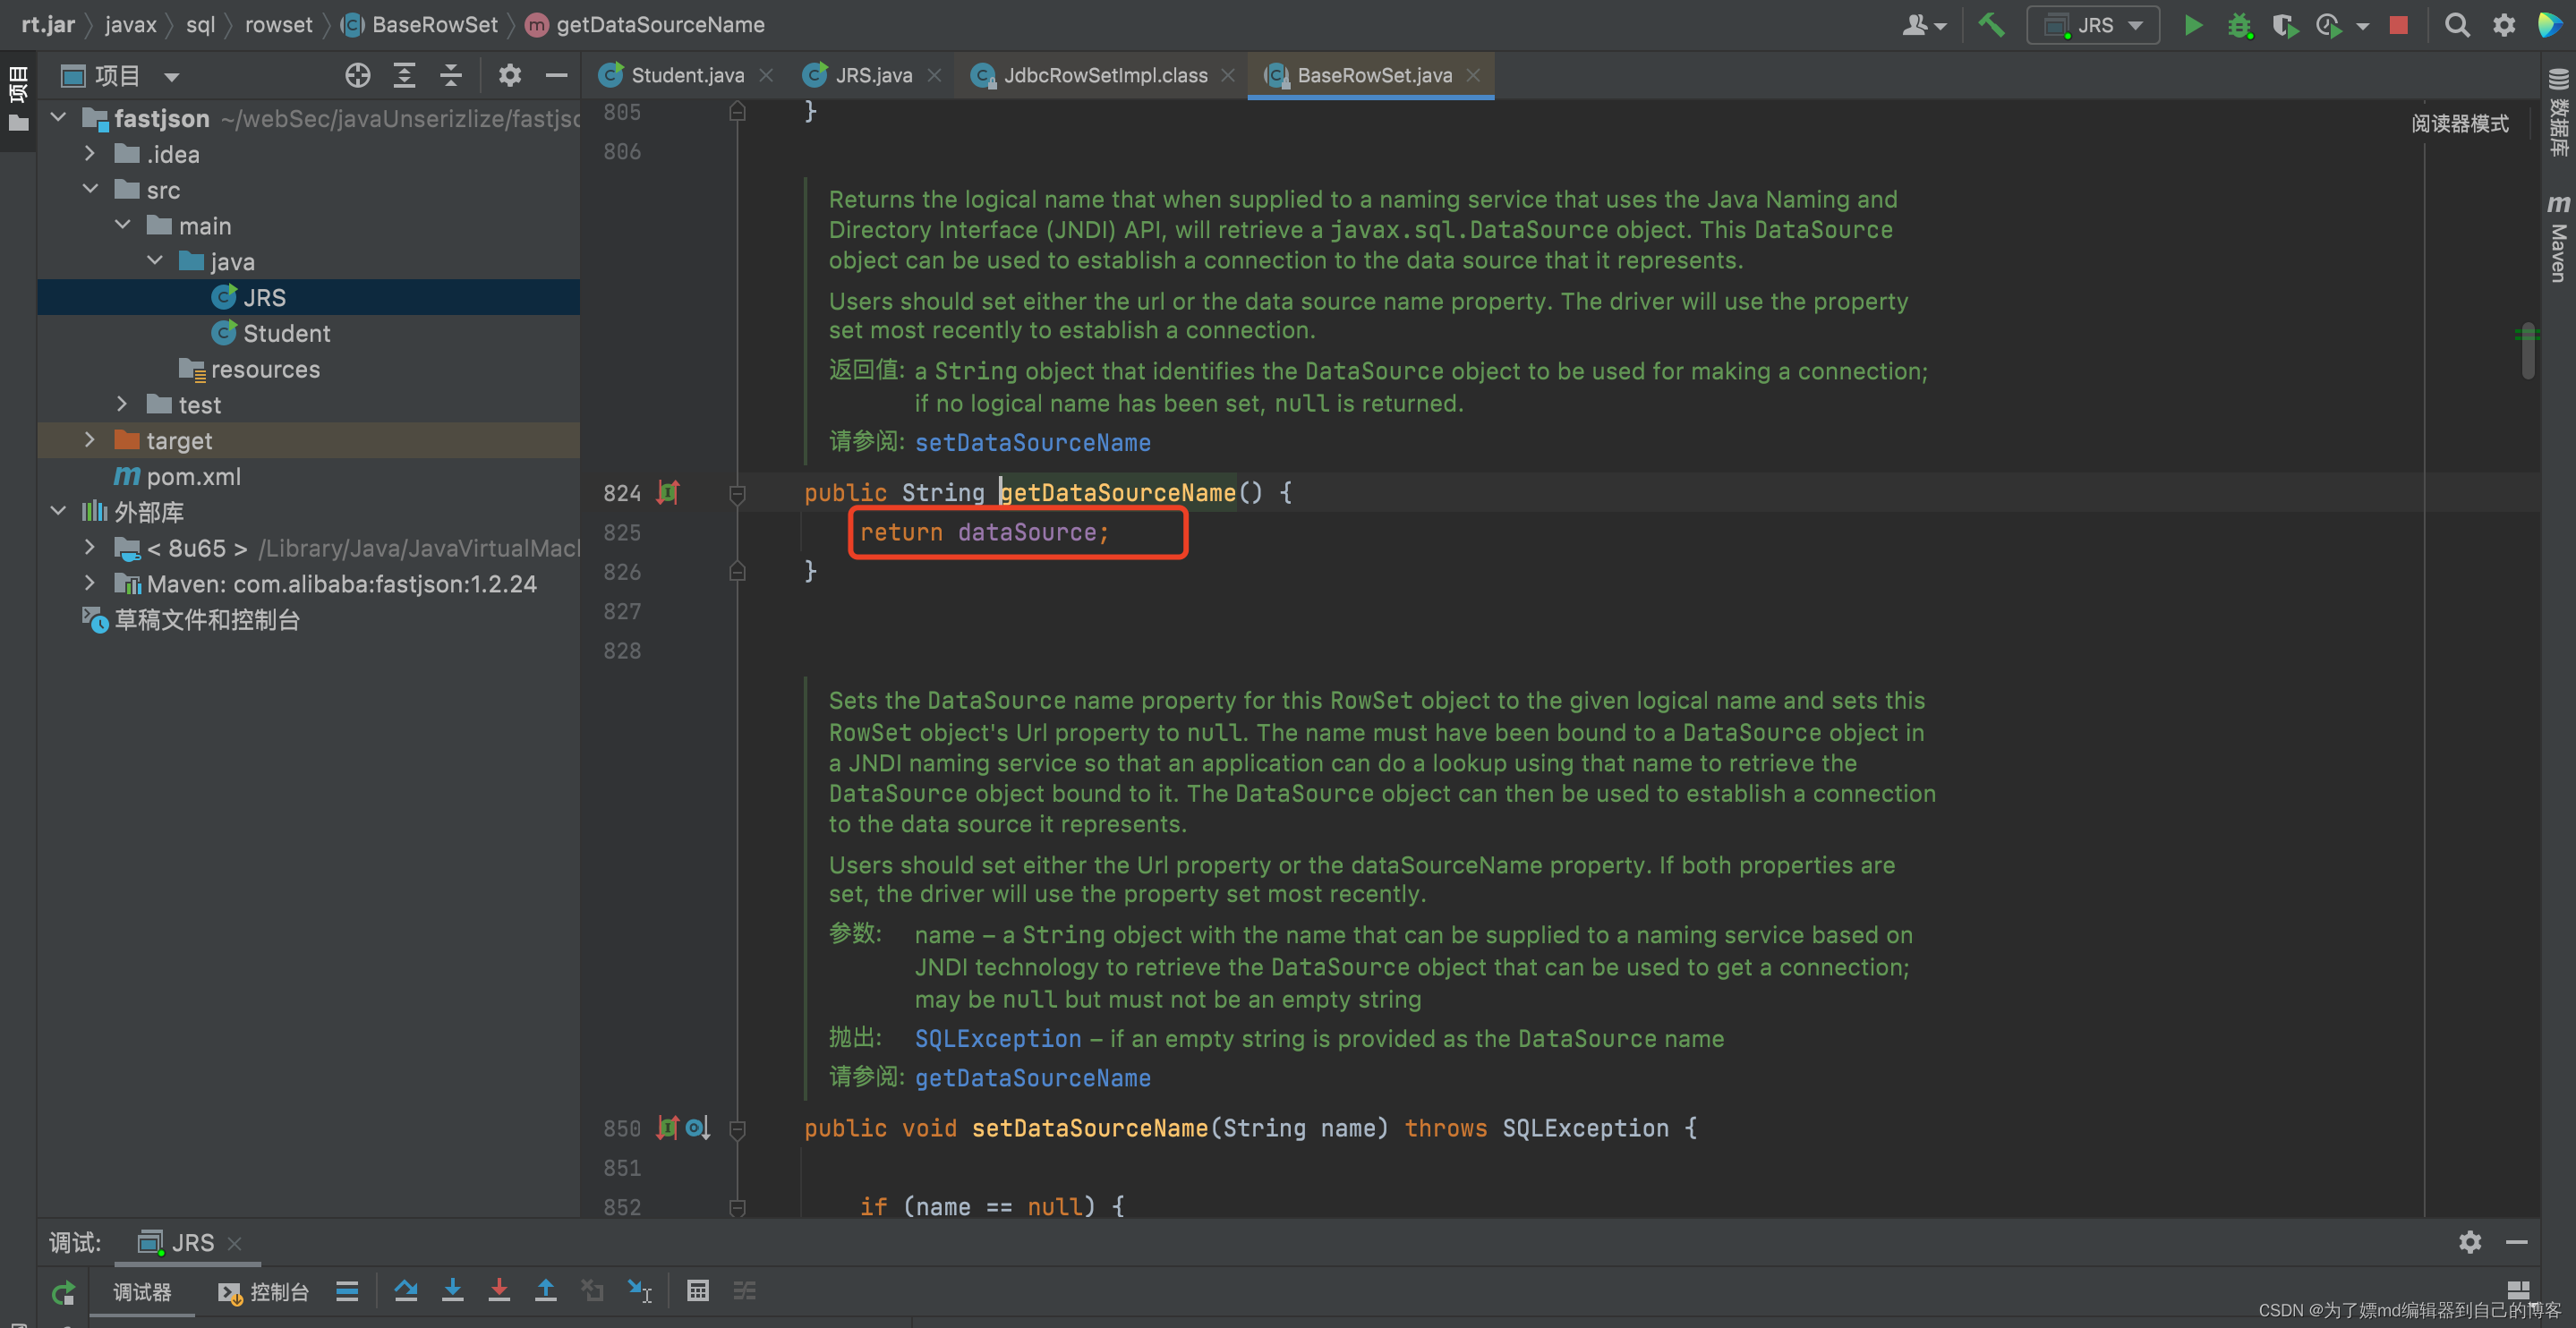Click the editor vertical scrollbar thumb
The width and height of the screenshot is (2576, 1328).
click(x=2528, y=350)
